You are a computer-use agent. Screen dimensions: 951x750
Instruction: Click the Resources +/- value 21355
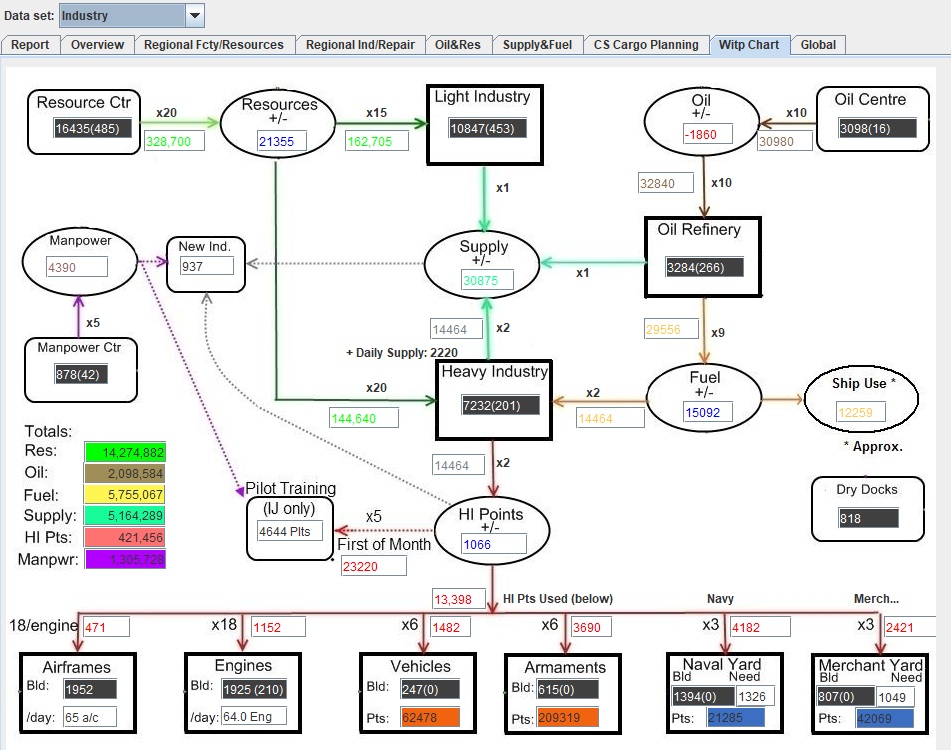[281, 141]
